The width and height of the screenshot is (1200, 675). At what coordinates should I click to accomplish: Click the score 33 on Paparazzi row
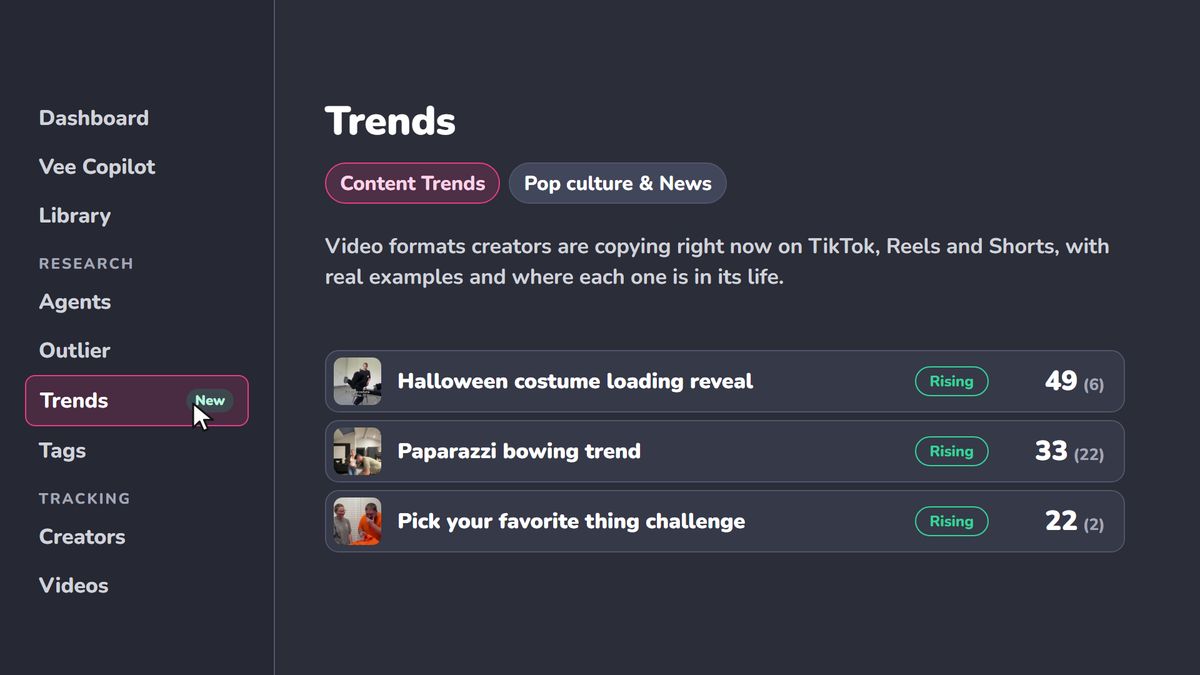tap(1051, 451)
